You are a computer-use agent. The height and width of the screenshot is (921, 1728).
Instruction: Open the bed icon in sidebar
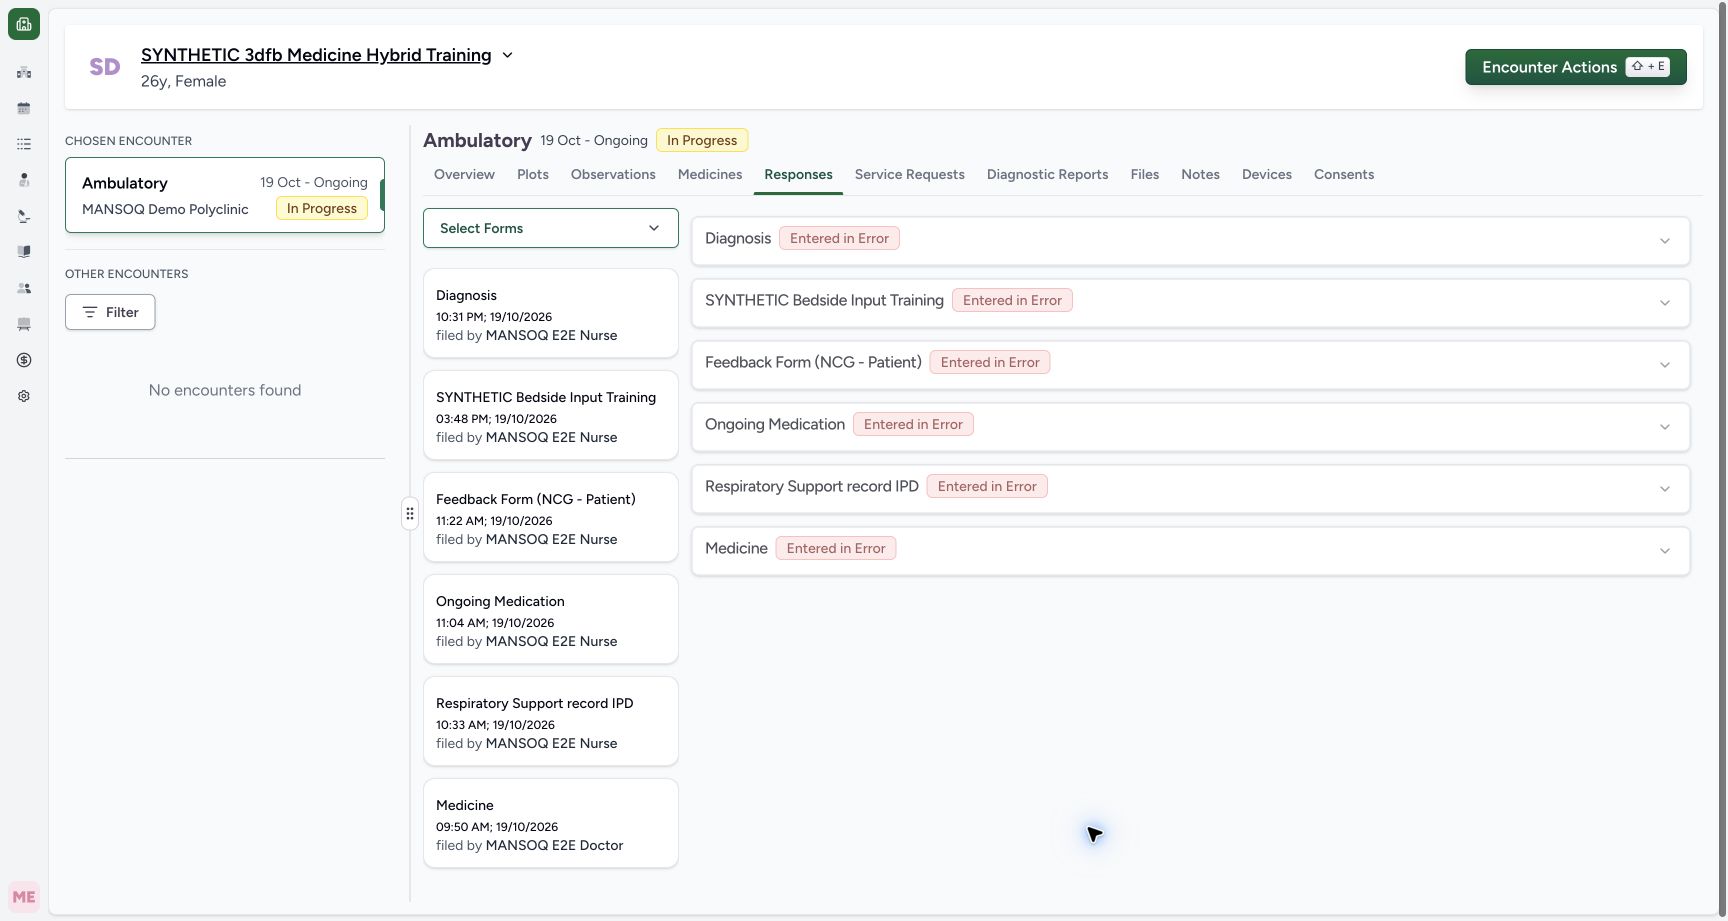24,324
